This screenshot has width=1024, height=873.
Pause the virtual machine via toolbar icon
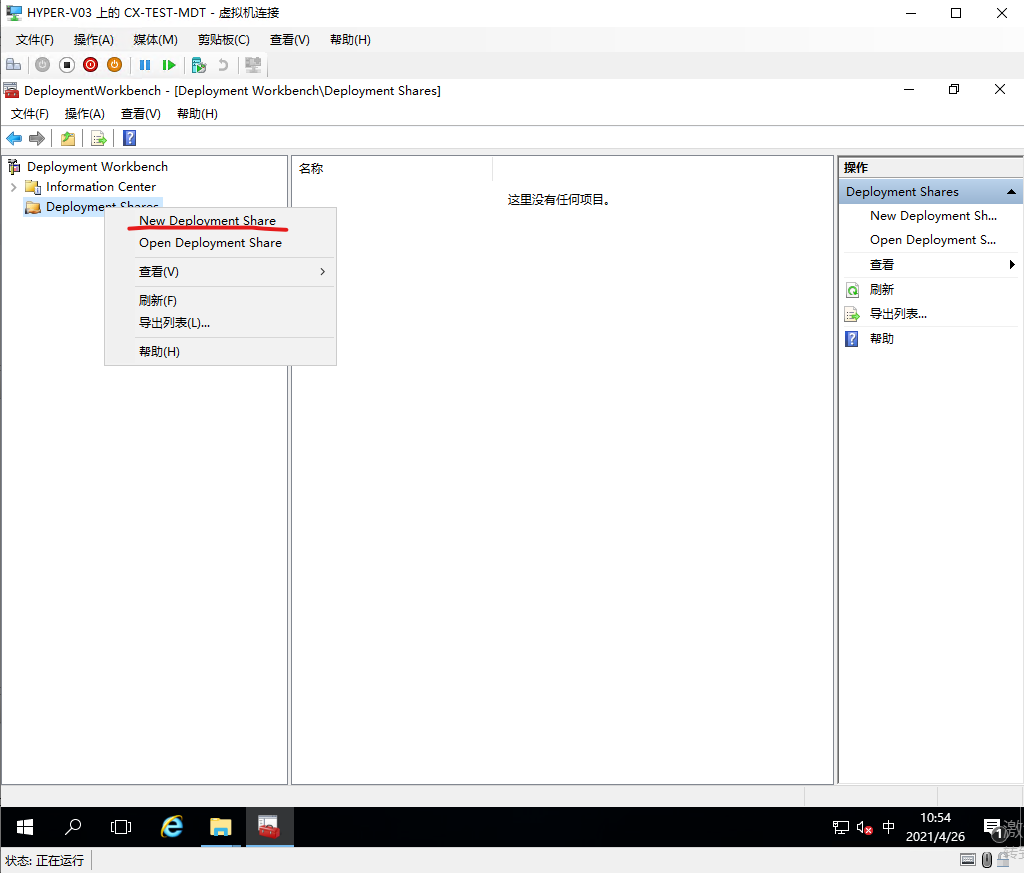point(145,64)
